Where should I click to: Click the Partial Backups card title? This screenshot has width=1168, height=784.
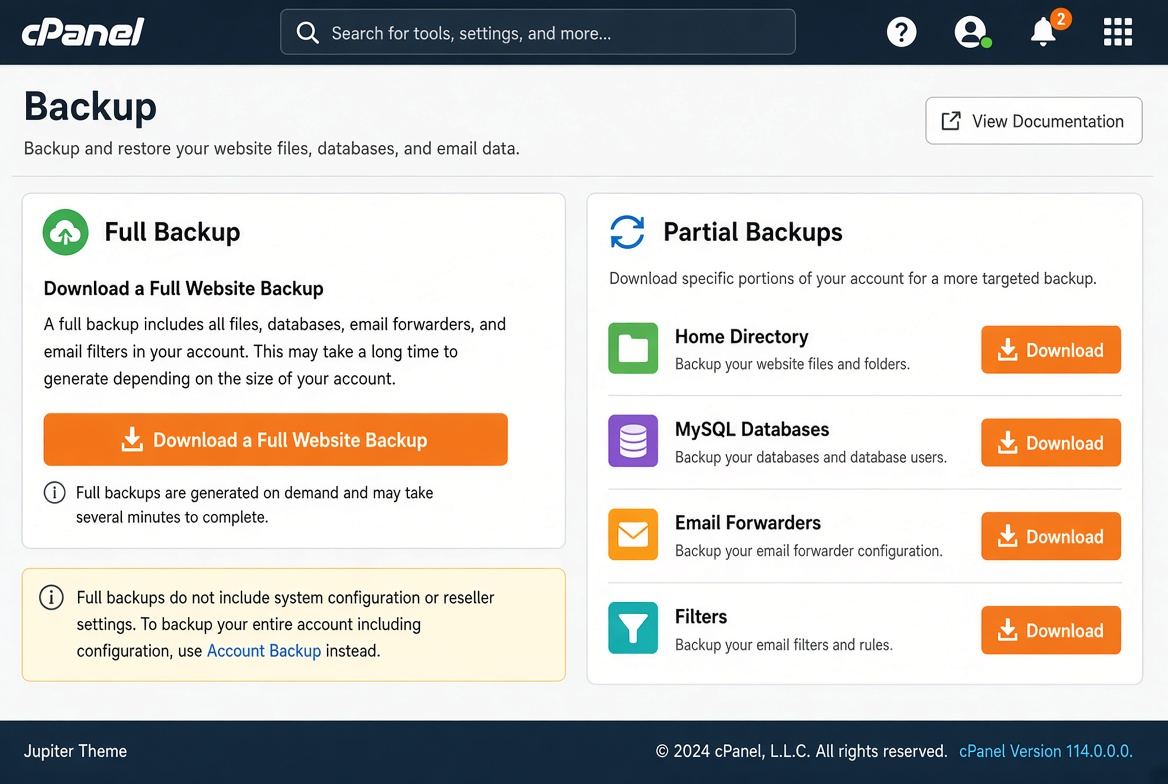pyautogui.click(x=753, y=232)
